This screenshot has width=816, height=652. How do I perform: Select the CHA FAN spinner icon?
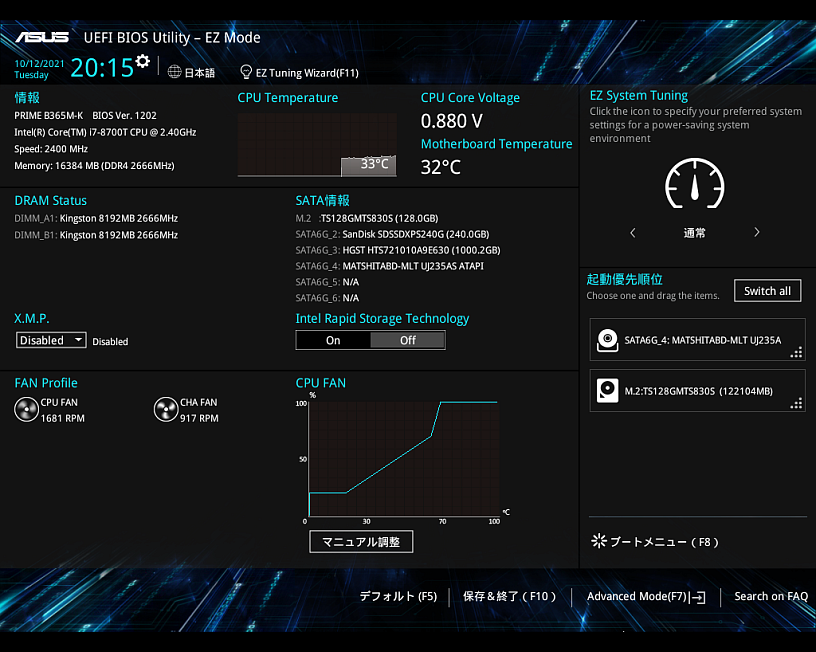coord(166,410)
